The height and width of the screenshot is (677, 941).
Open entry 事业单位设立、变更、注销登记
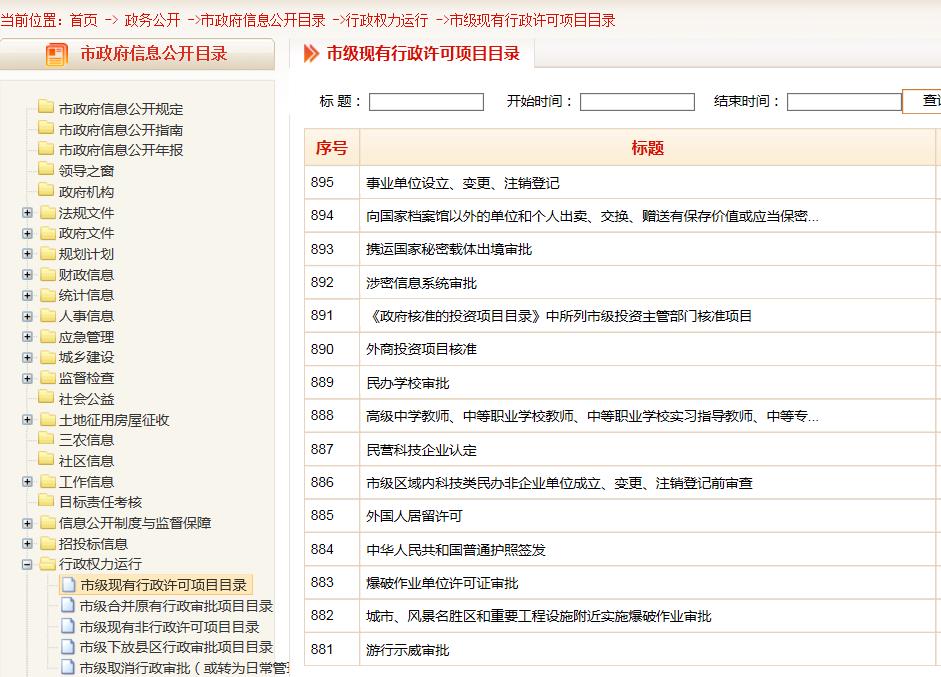pyautogui.click(x=463, y=183)
